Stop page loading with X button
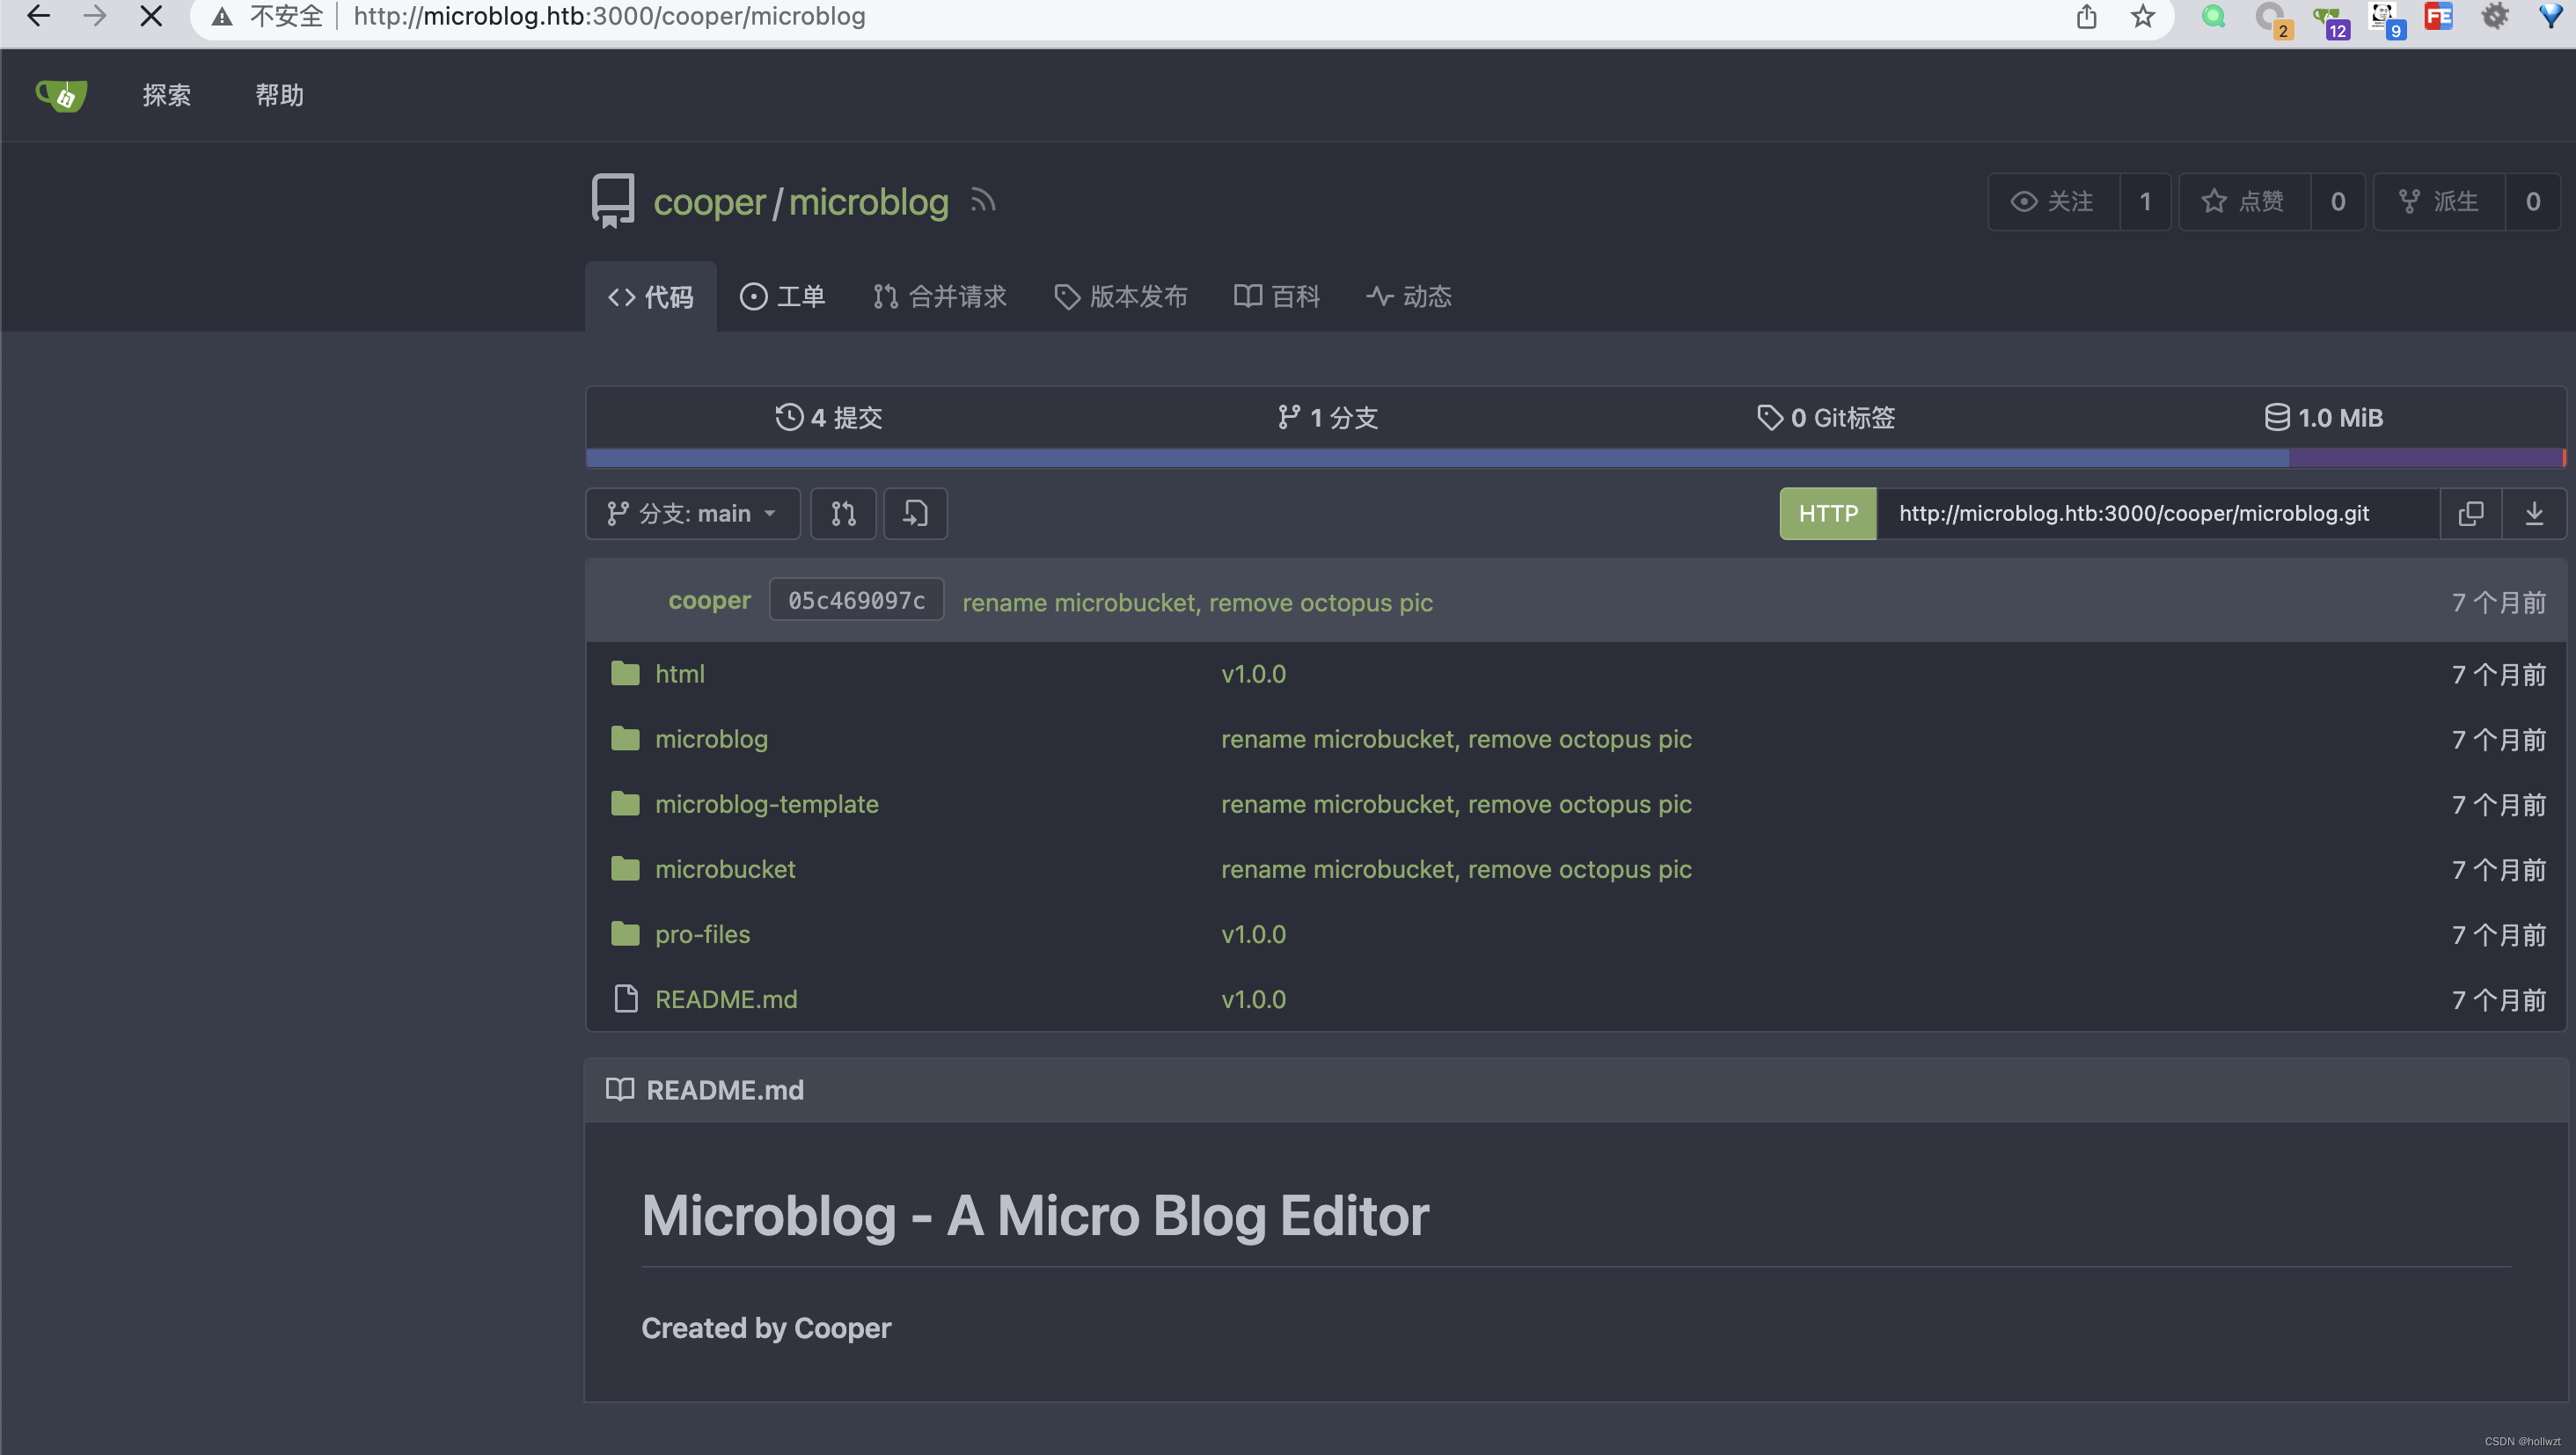Image resolution: width=2576 pixels, height=1455 pixels. tap(151, 16)
